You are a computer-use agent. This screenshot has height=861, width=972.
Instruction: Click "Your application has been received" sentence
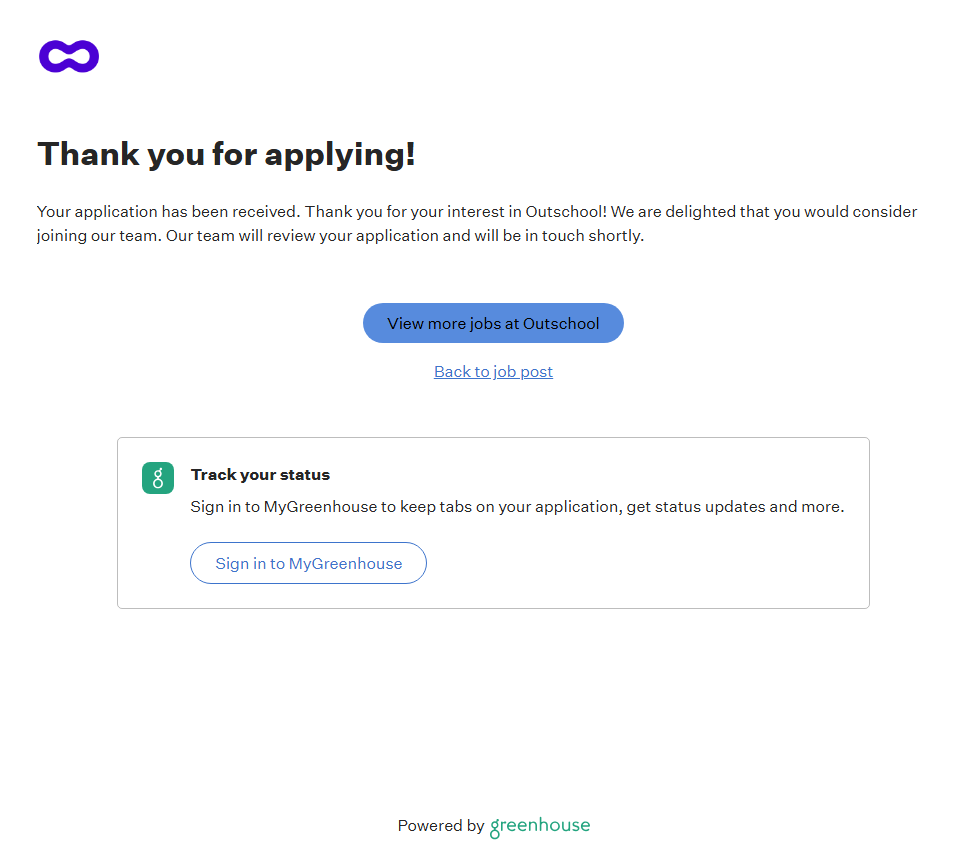coord(168,212)
